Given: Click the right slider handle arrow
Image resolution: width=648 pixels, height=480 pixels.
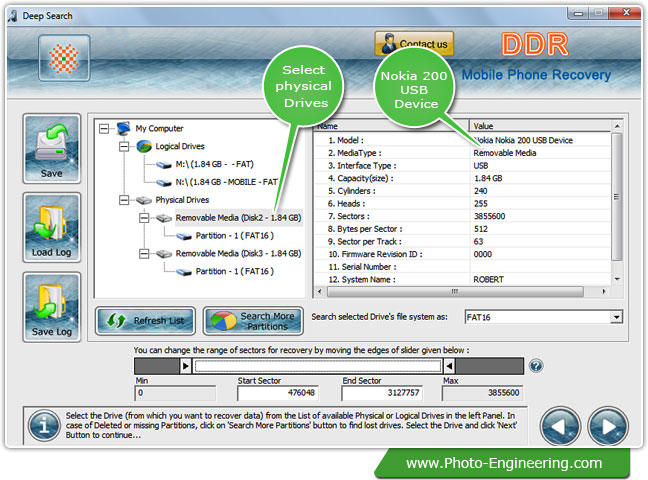Looking at the screenshot, I should [450, 366].
